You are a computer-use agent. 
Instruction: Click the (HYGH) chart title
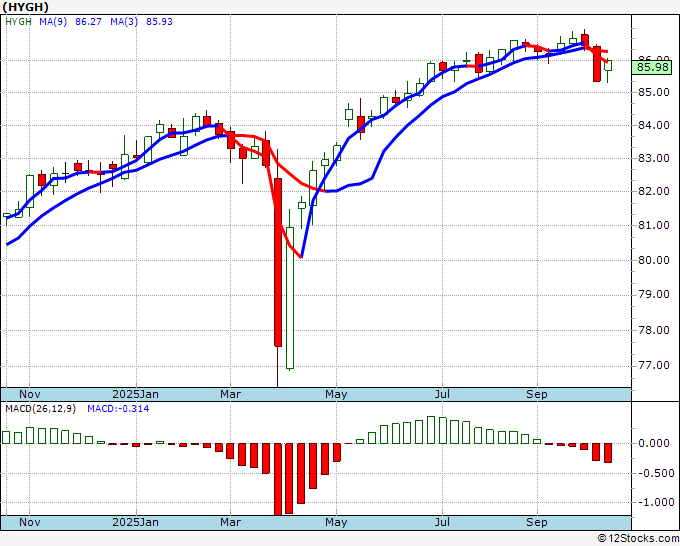[x=26, y=7]
